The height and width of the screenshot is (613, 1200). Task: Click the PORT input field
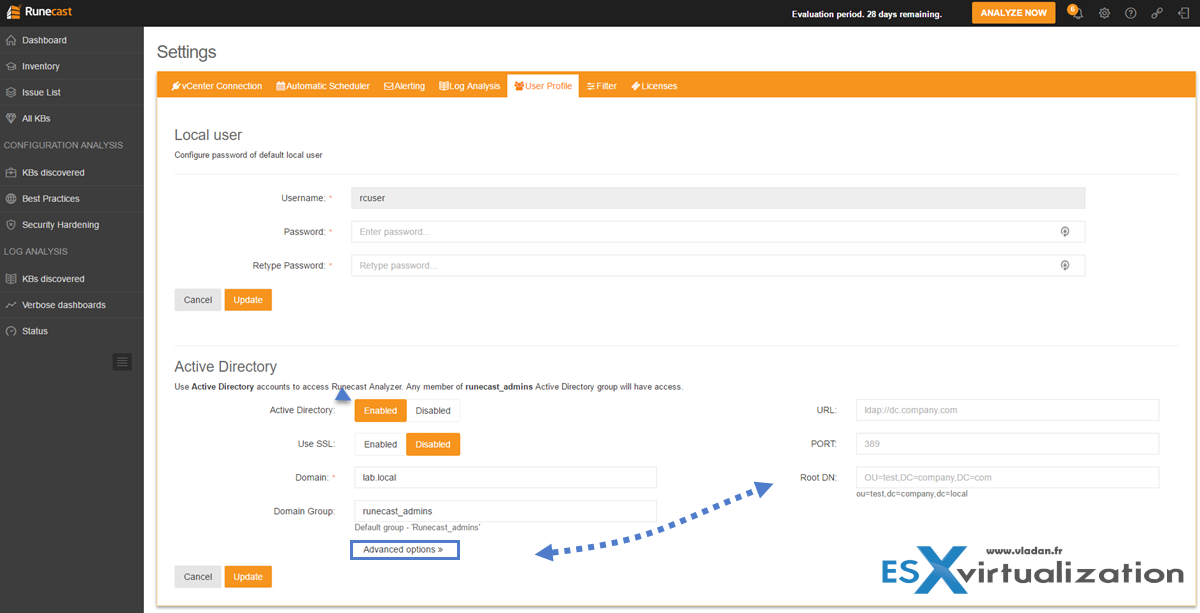click(x=1007, y=444)
